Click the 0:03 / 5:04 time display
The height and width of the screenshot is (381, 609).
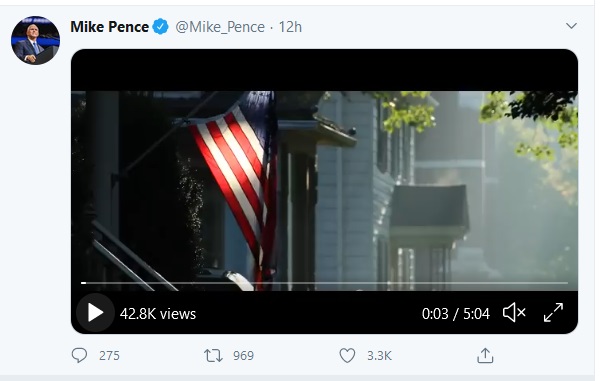456,314
